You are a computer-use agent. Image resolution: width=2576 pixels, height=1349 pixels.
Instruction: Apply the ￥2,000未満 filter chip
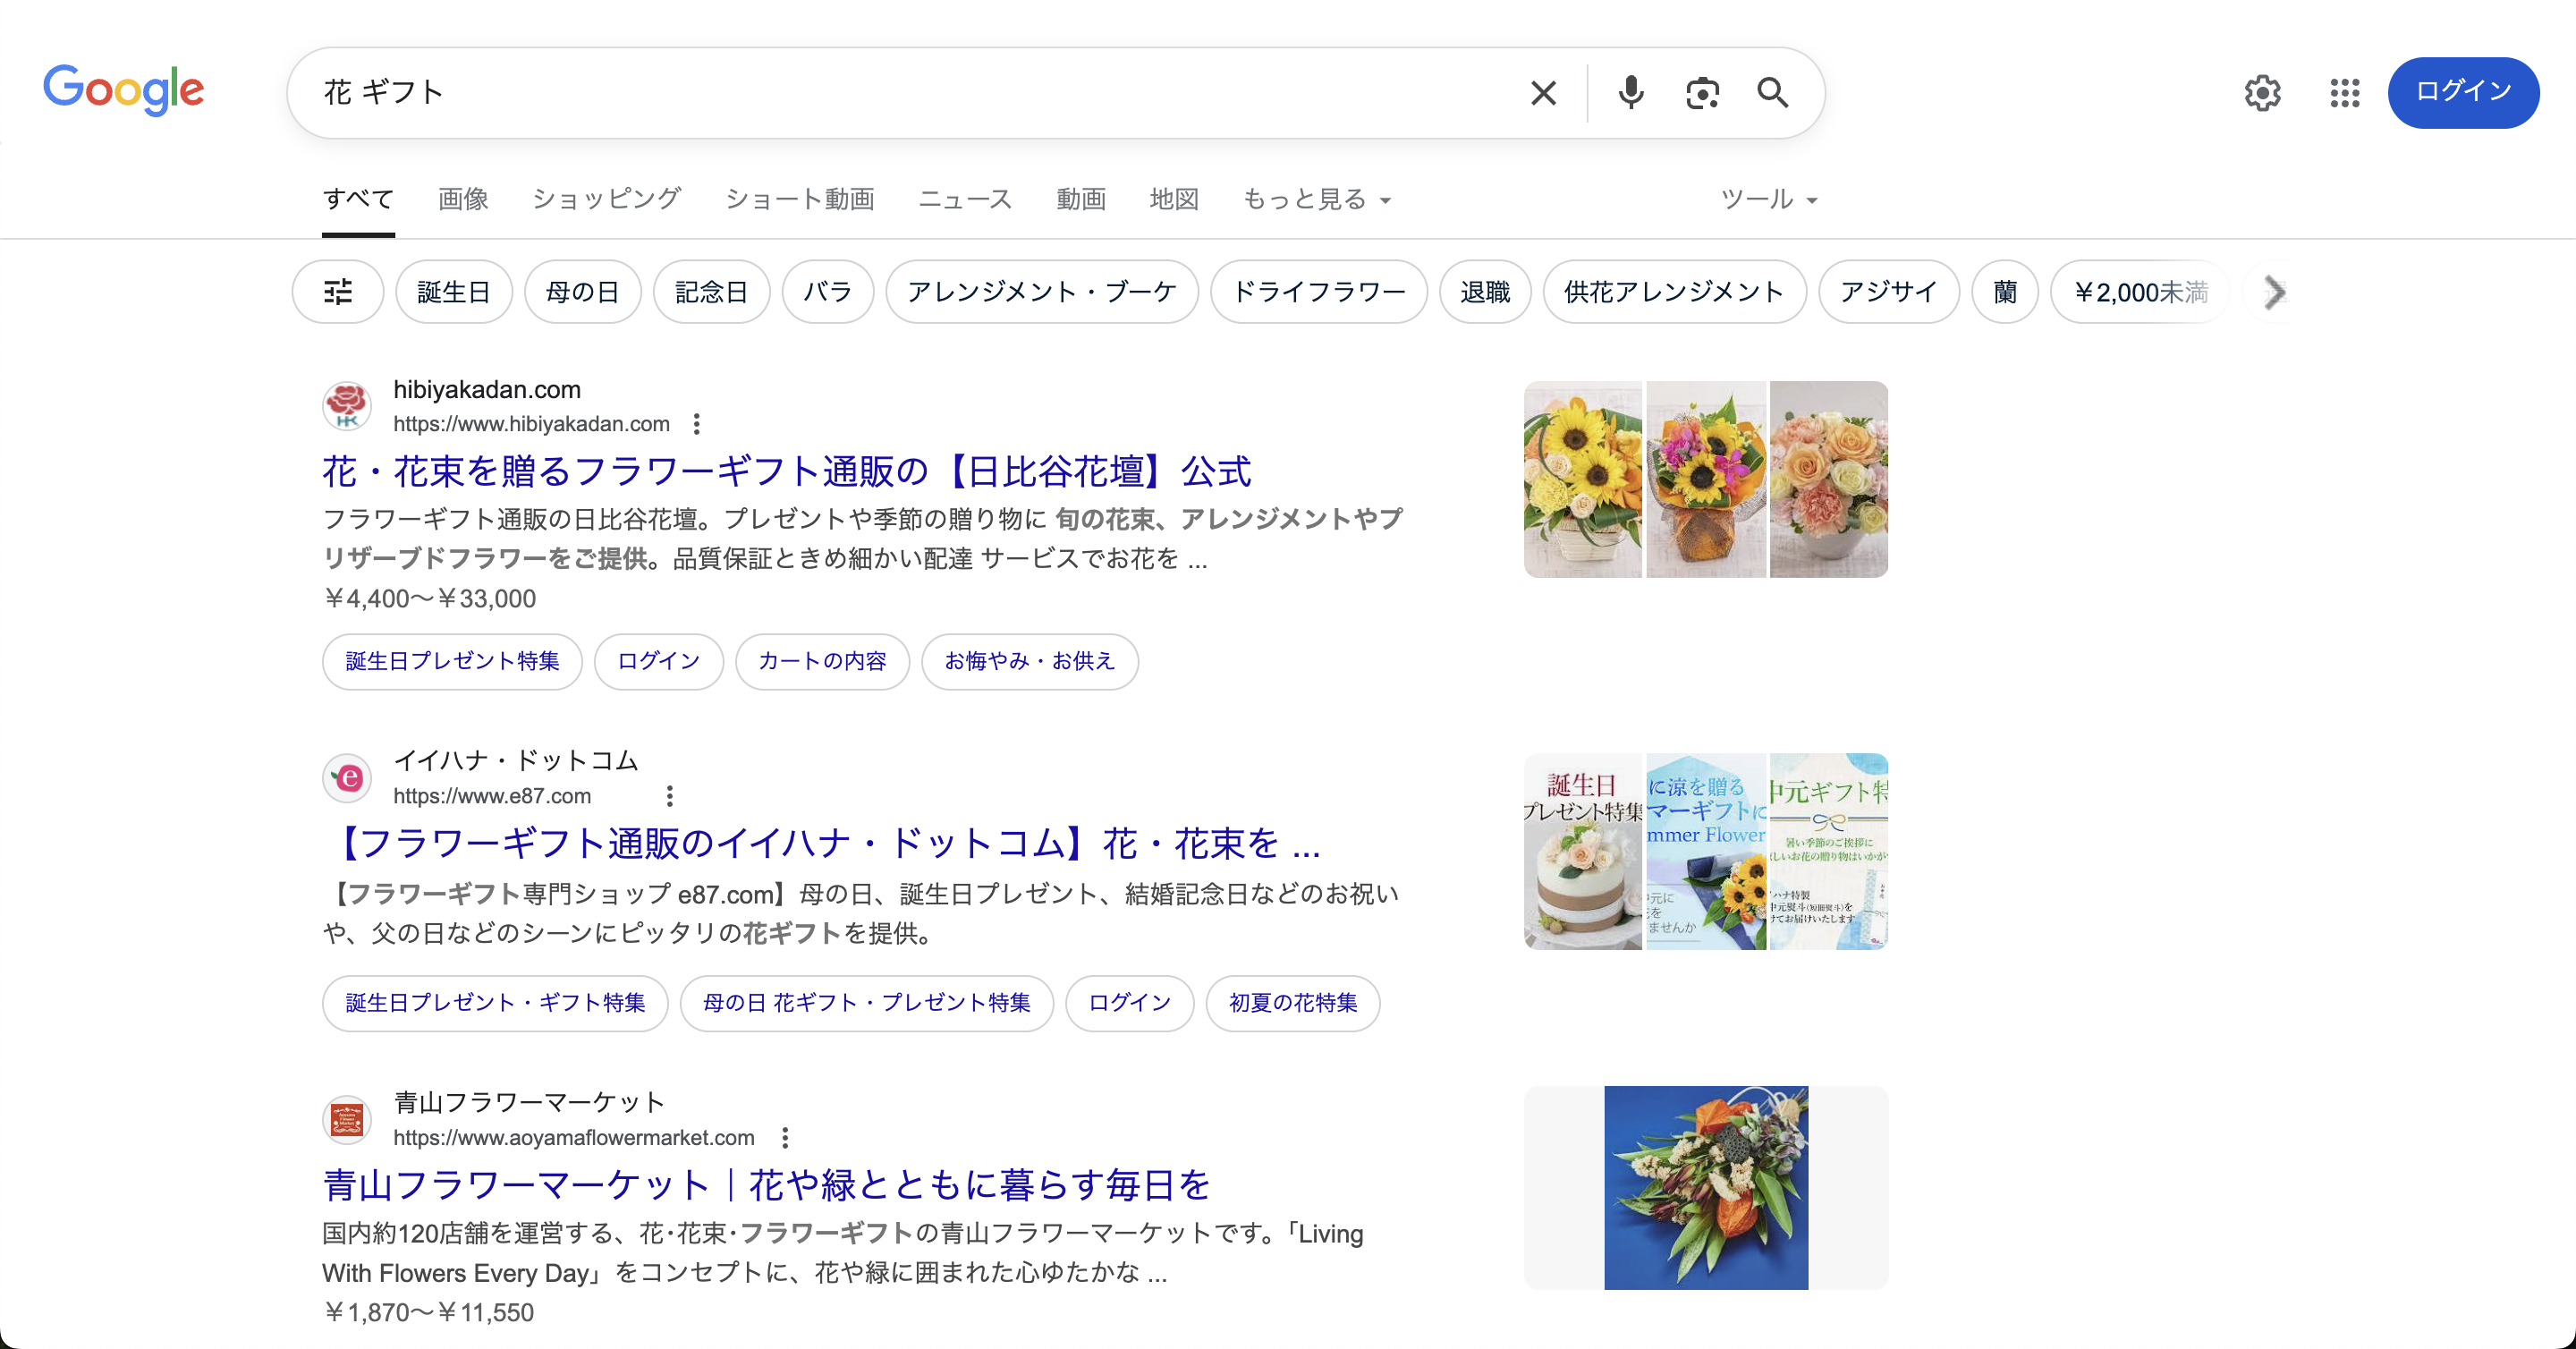(x=2142, y=292)
